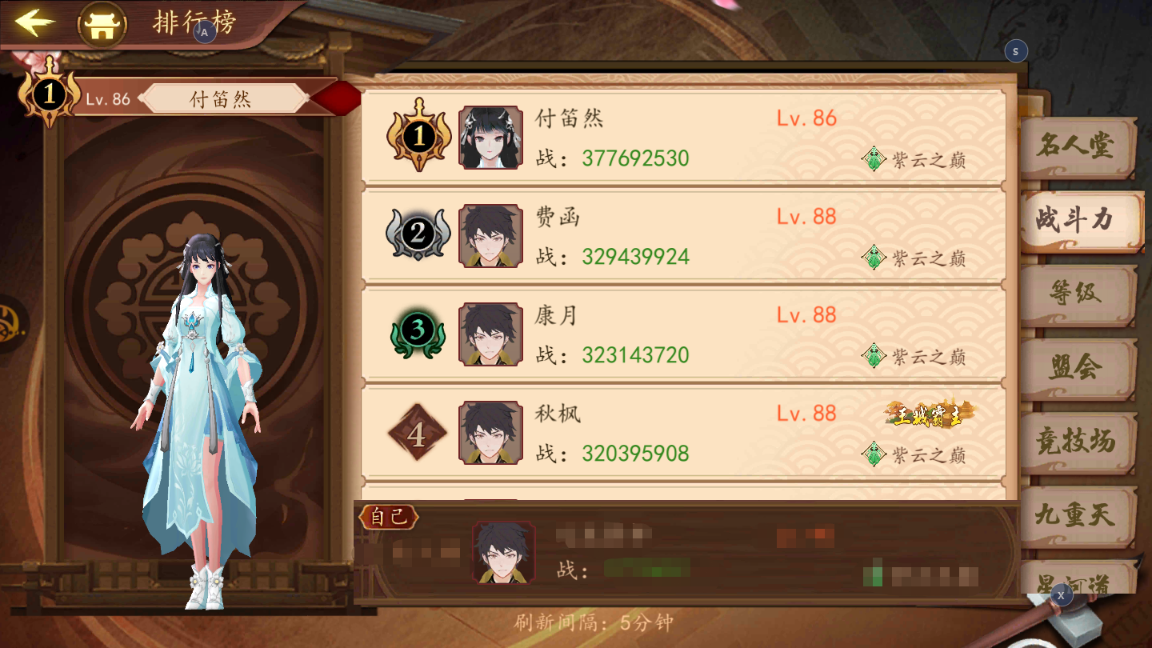Select the 星河谱 tab
The image size is (1152, 648).
pos(1076,577)
